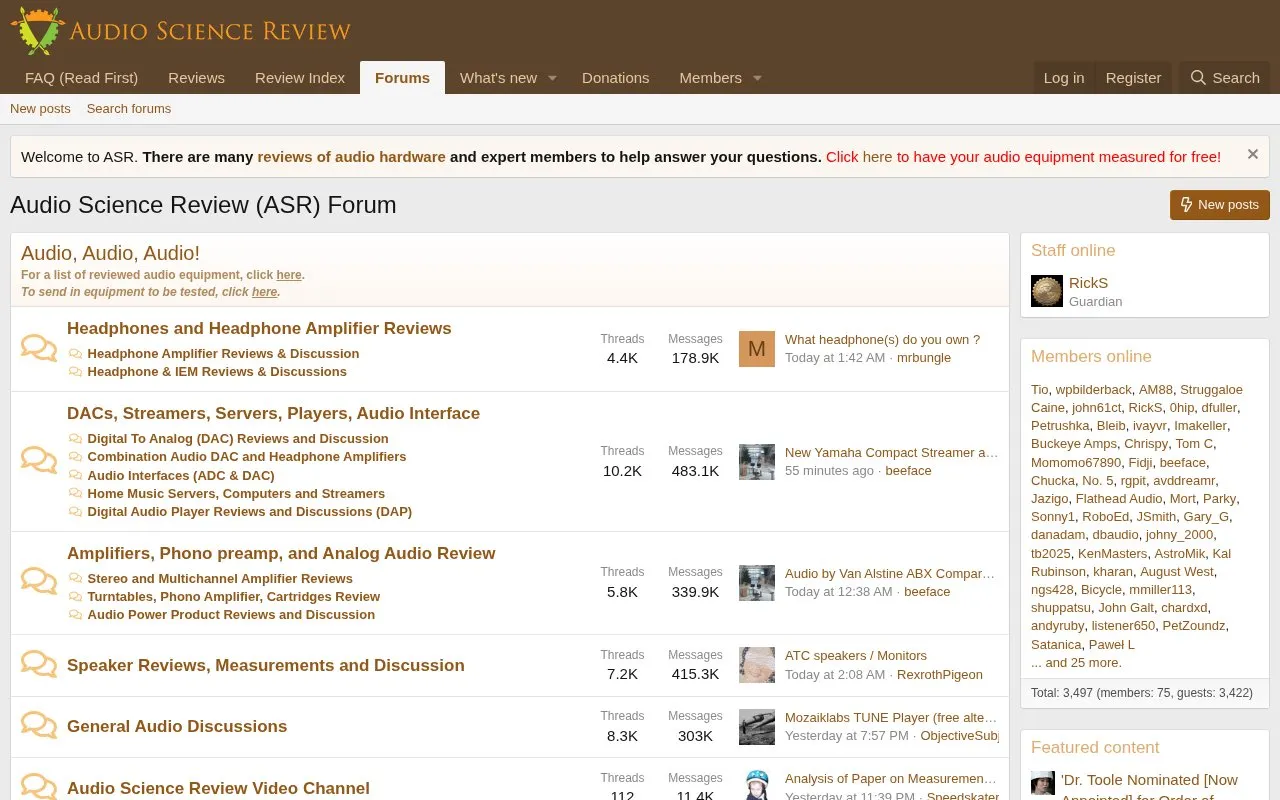Open Headphone & IEM Reviews & Discussions

pyautogui.click(x=217, y=372)
